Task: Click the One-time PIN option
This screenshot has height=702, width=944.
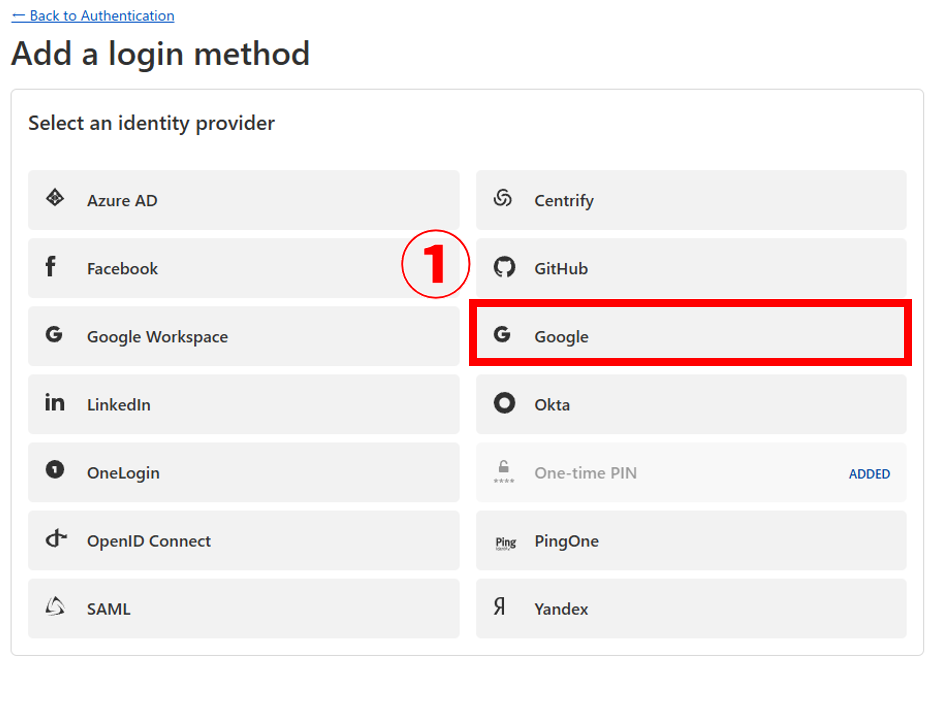Action: click(585, 473)
